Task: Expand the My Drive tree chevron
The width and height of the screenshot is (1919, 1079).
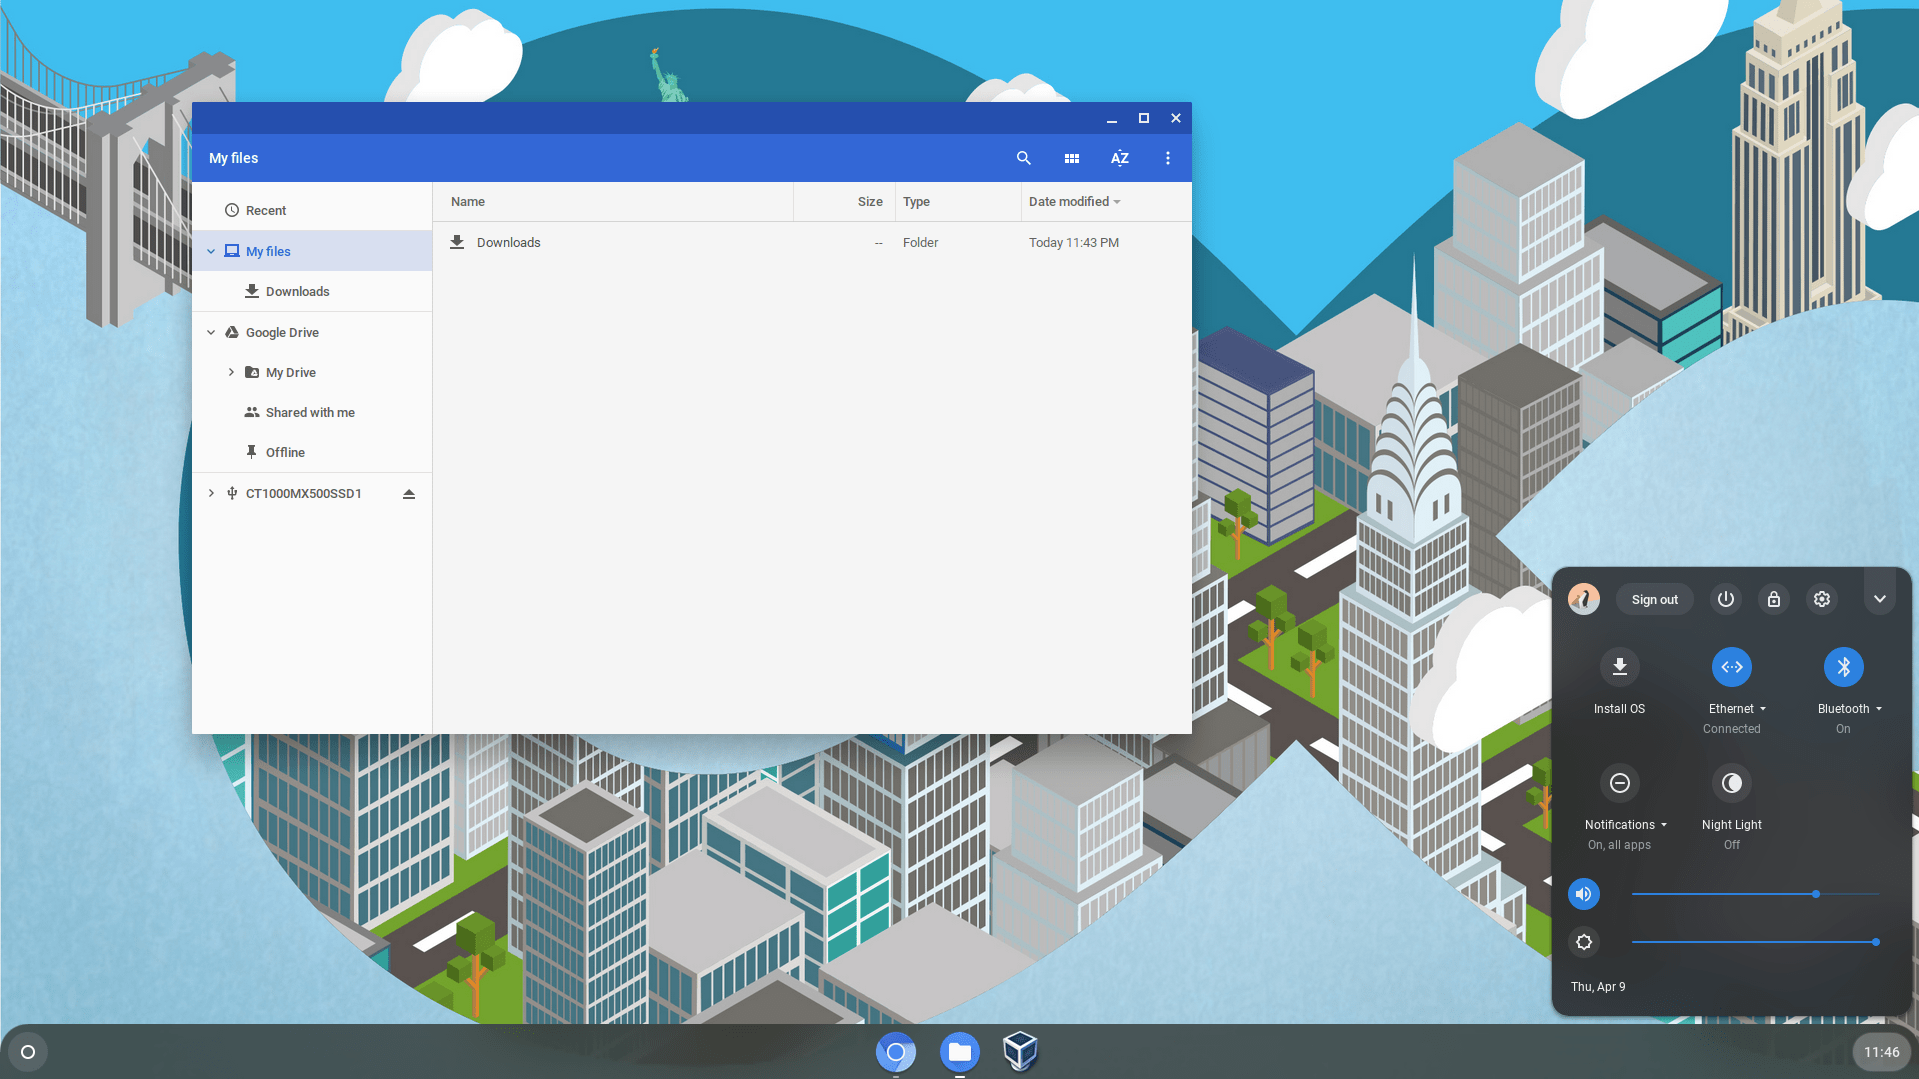Action: pyautogui.click(x=231, y=372)
